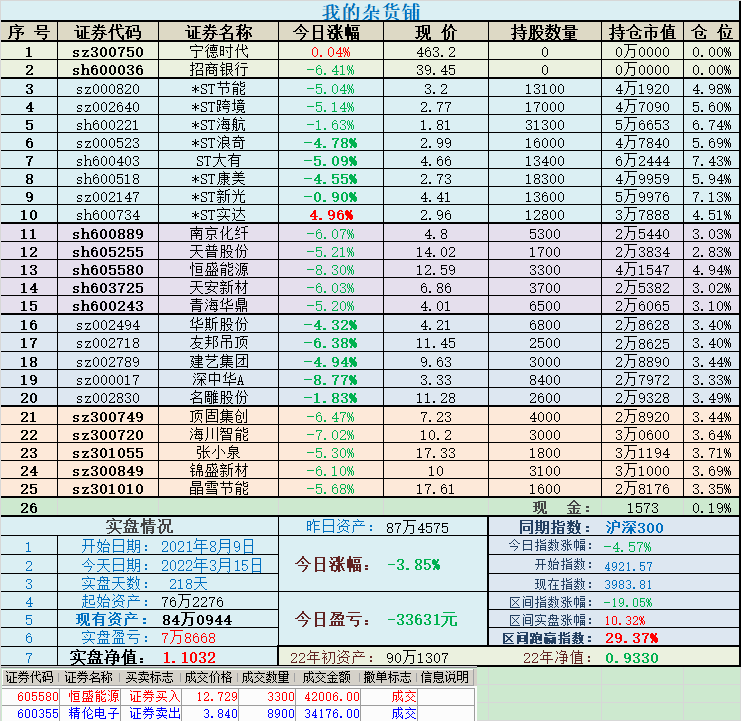Click the profit value 7万8668
Image resolution: width=741 pixels, height=721 pixels.
[x=188, y=638]
